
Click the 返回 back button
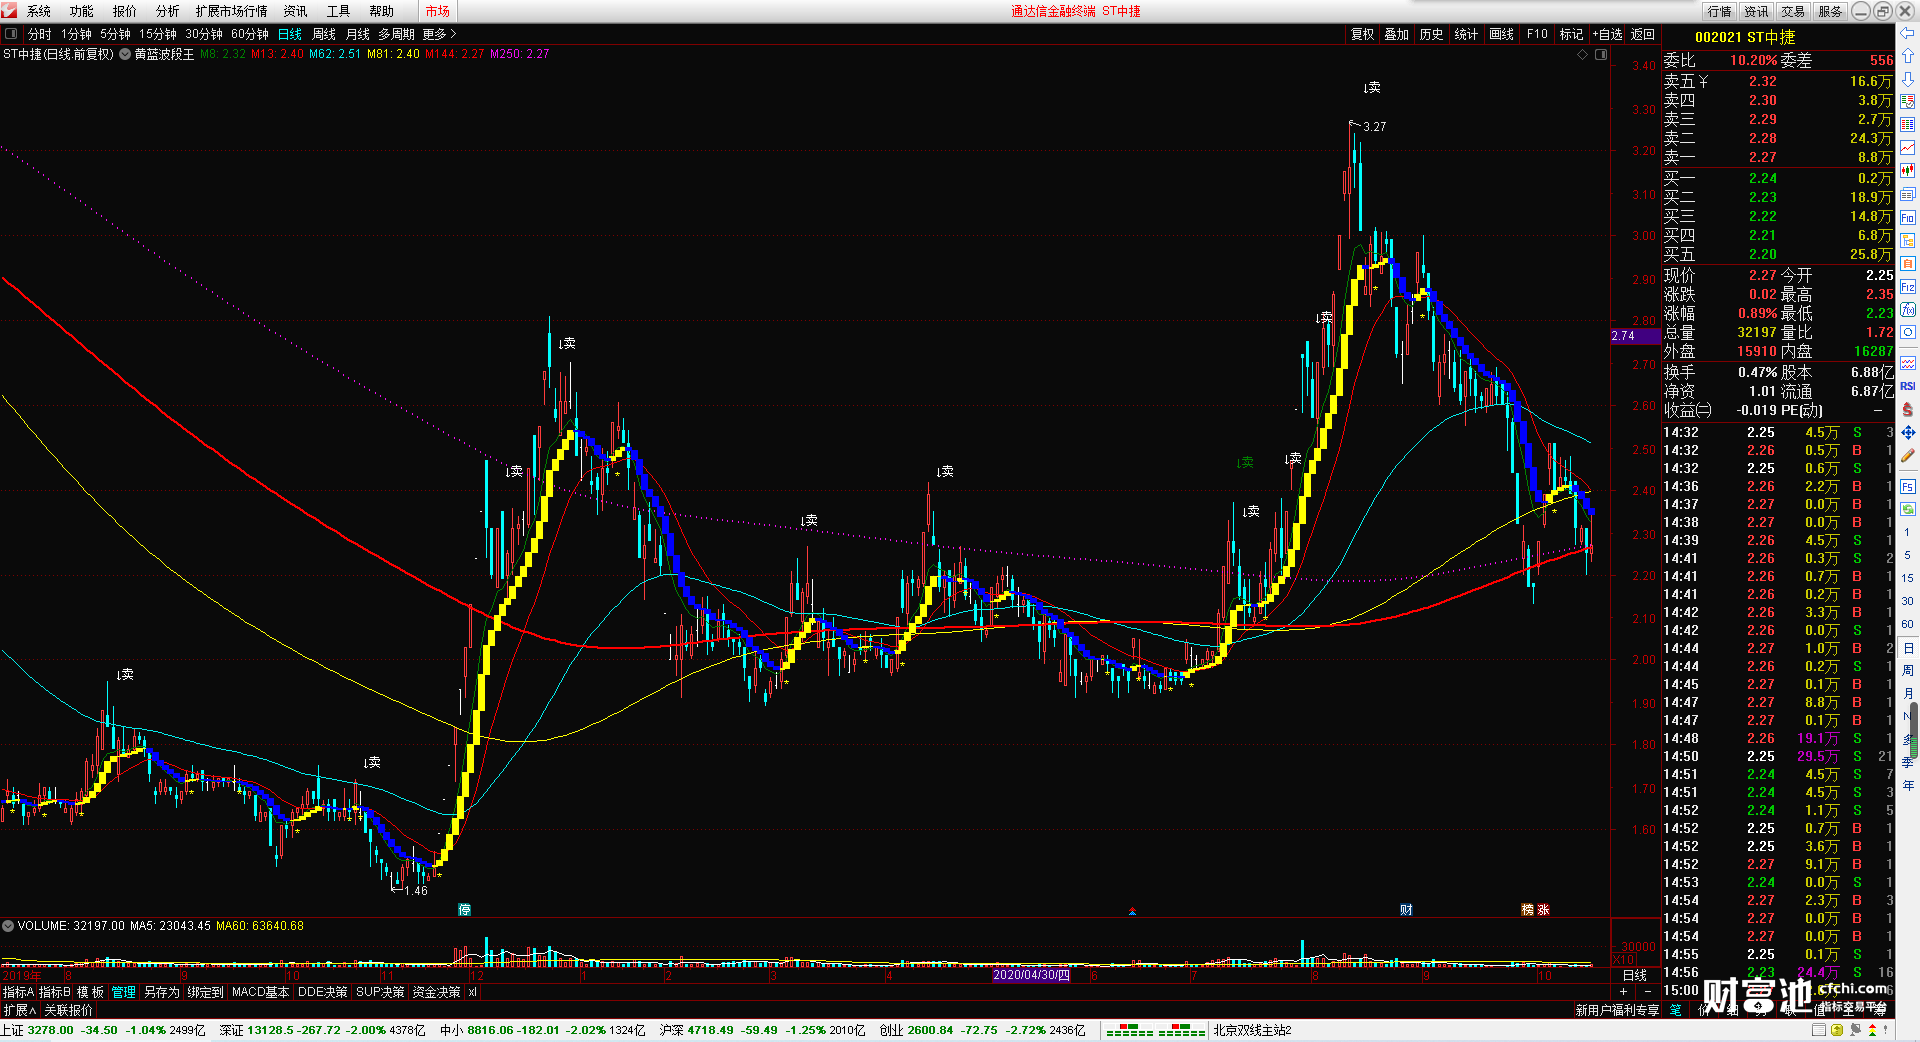coord(1643,34)
